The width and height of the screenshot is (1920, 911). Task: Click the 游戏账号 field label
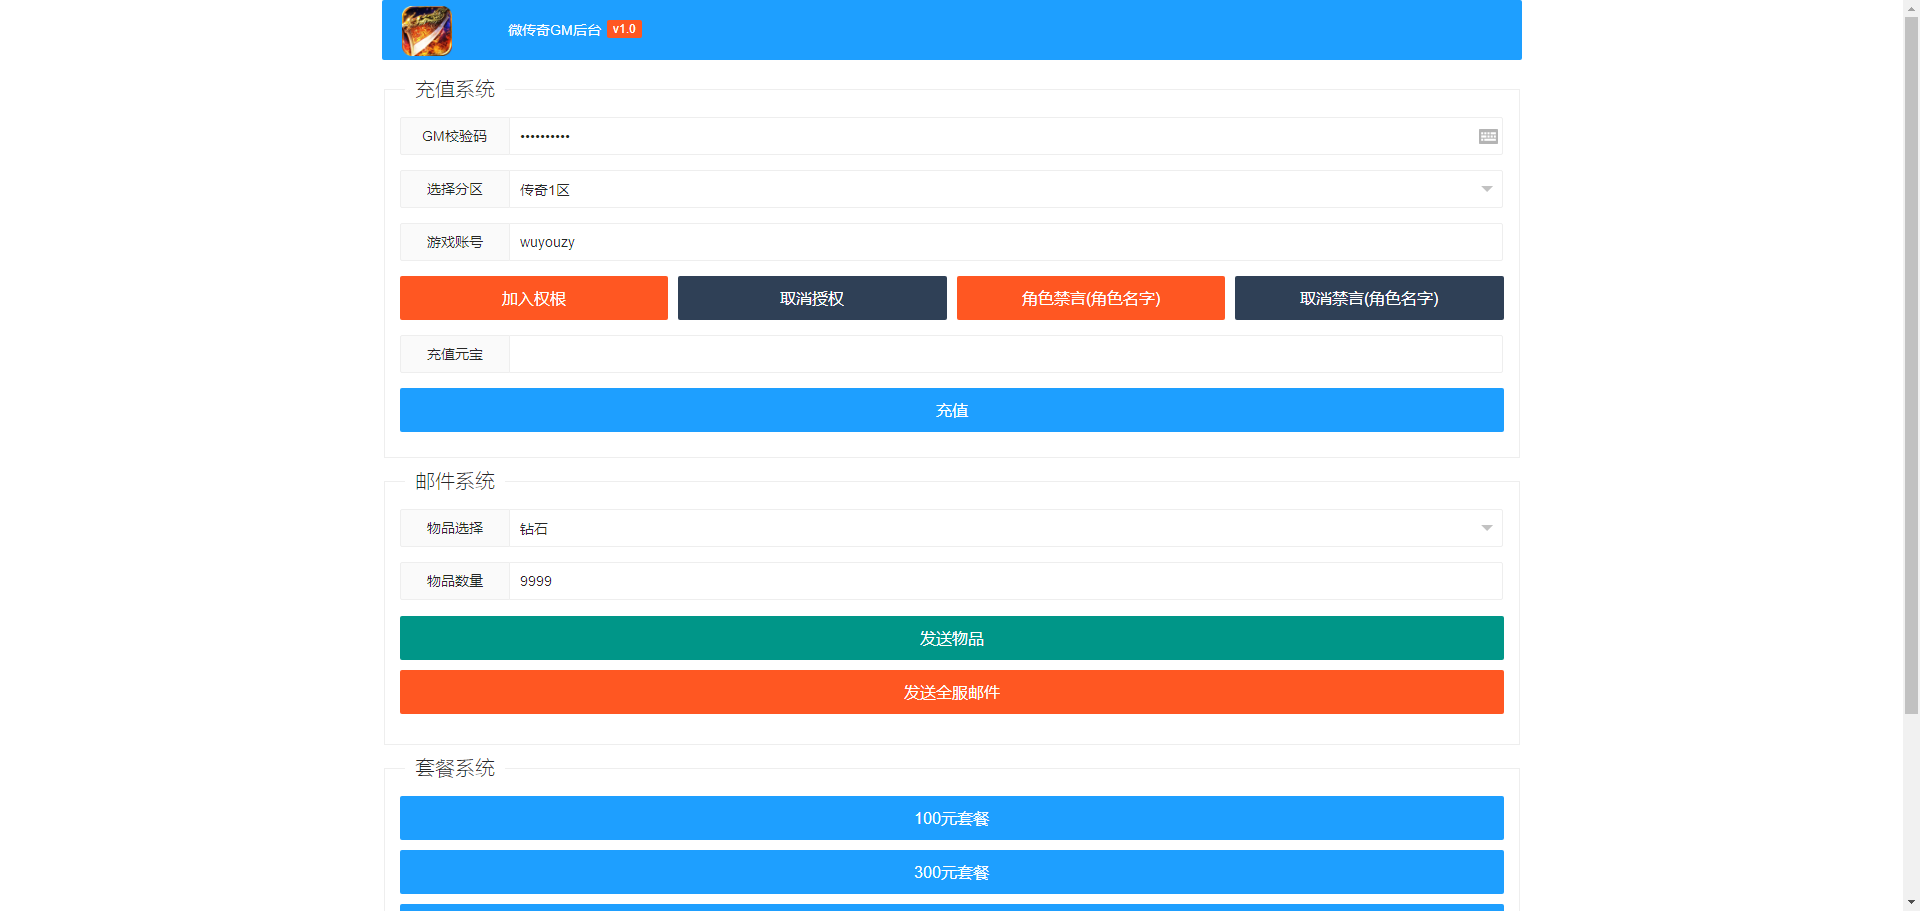pos(455,242)
